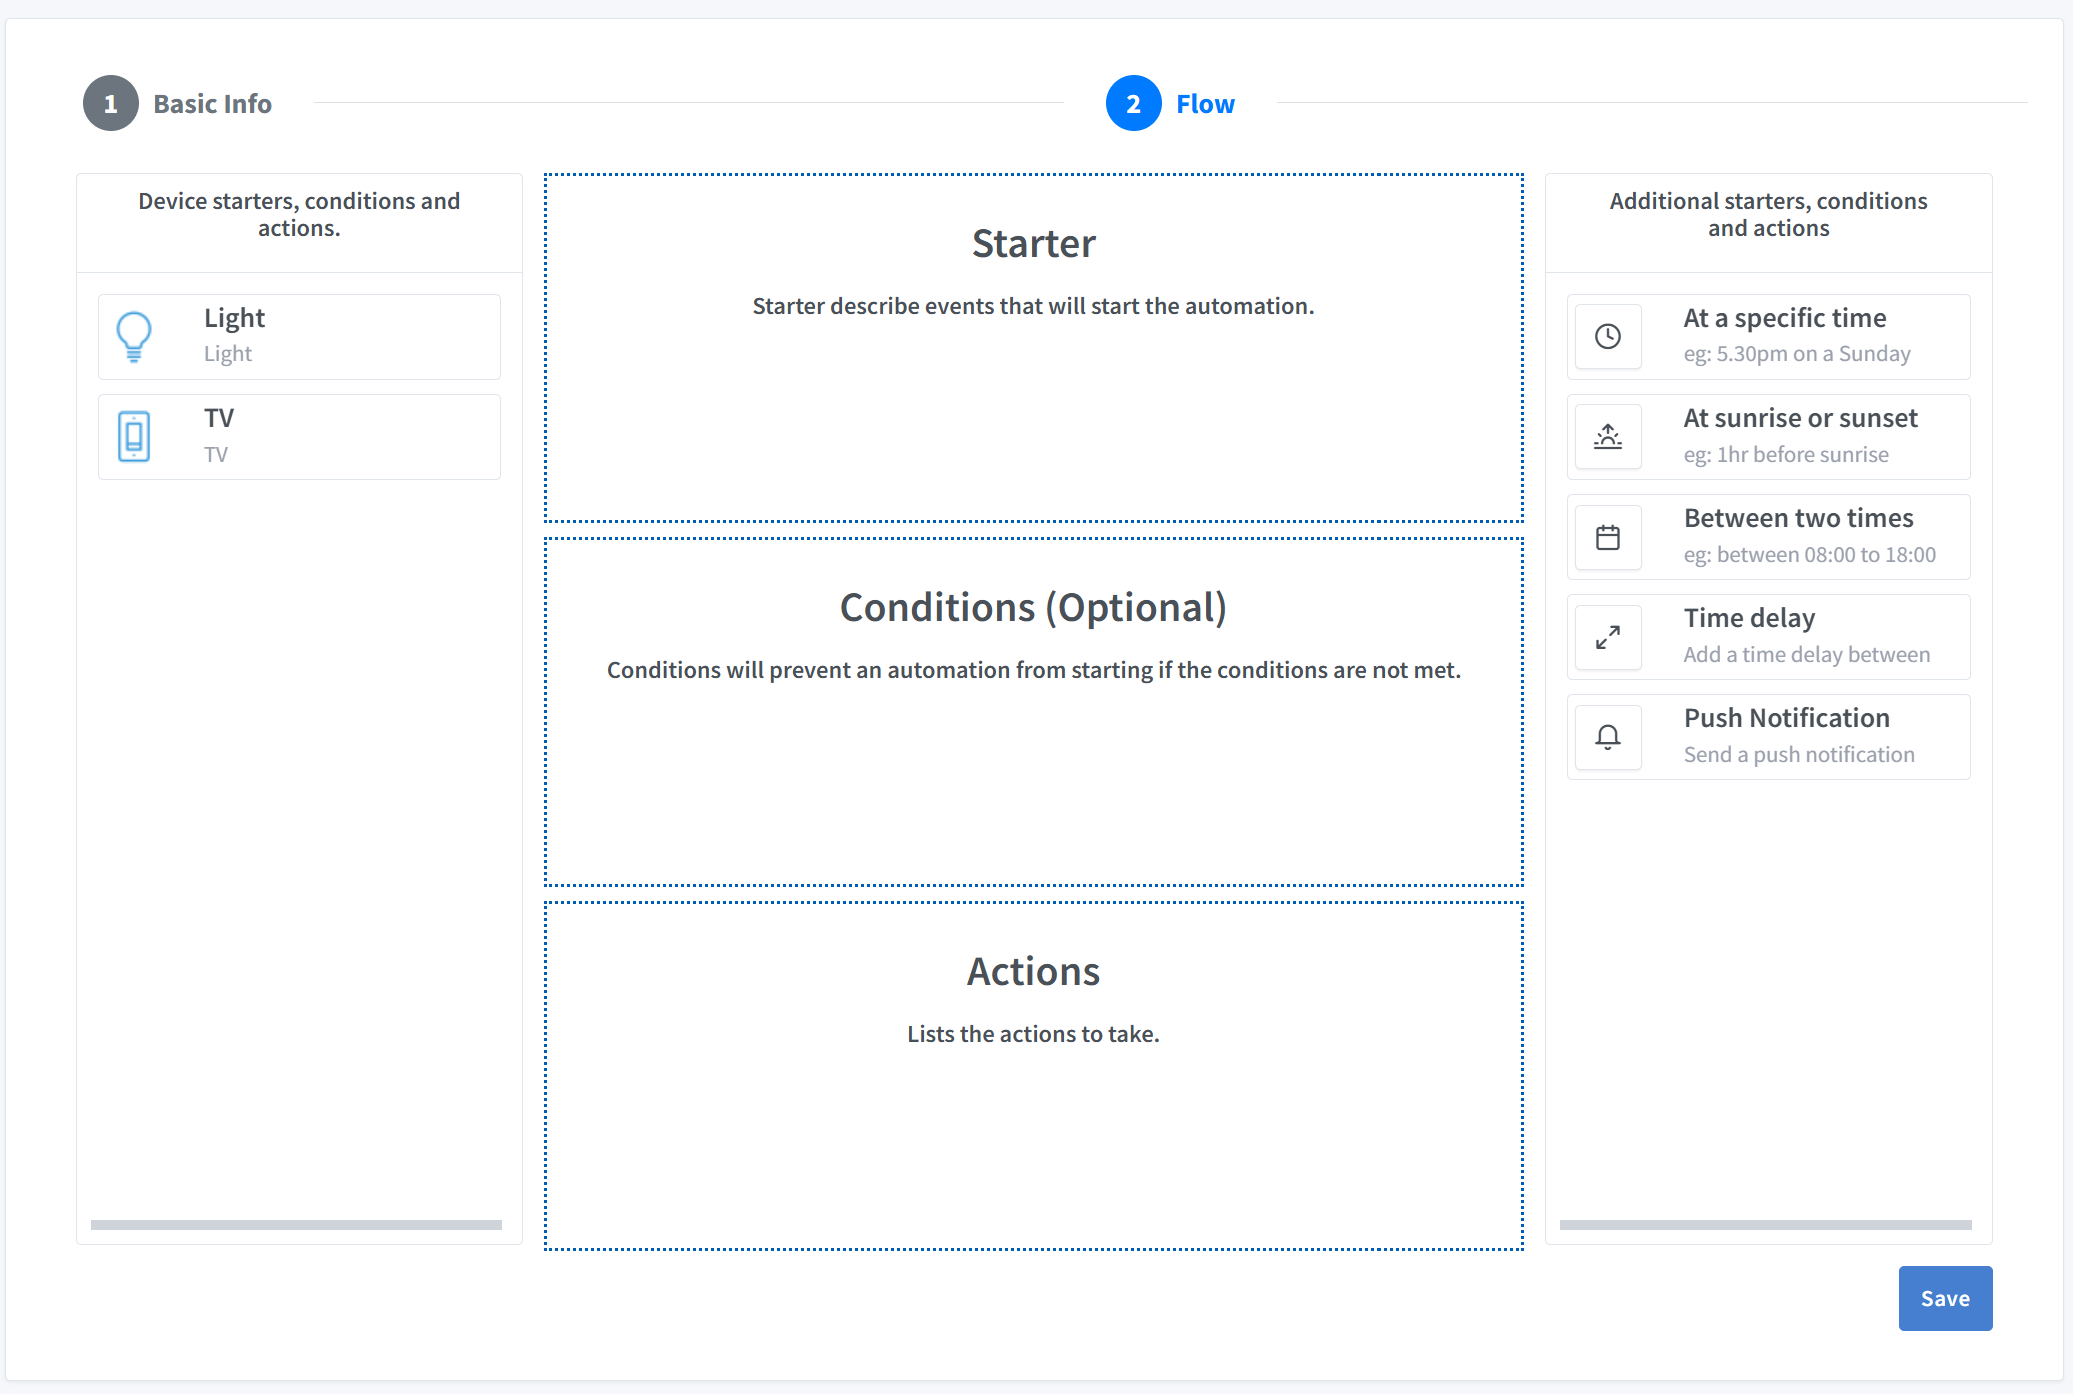Choose the 'Between two times' condition

tap(1768, 537)
